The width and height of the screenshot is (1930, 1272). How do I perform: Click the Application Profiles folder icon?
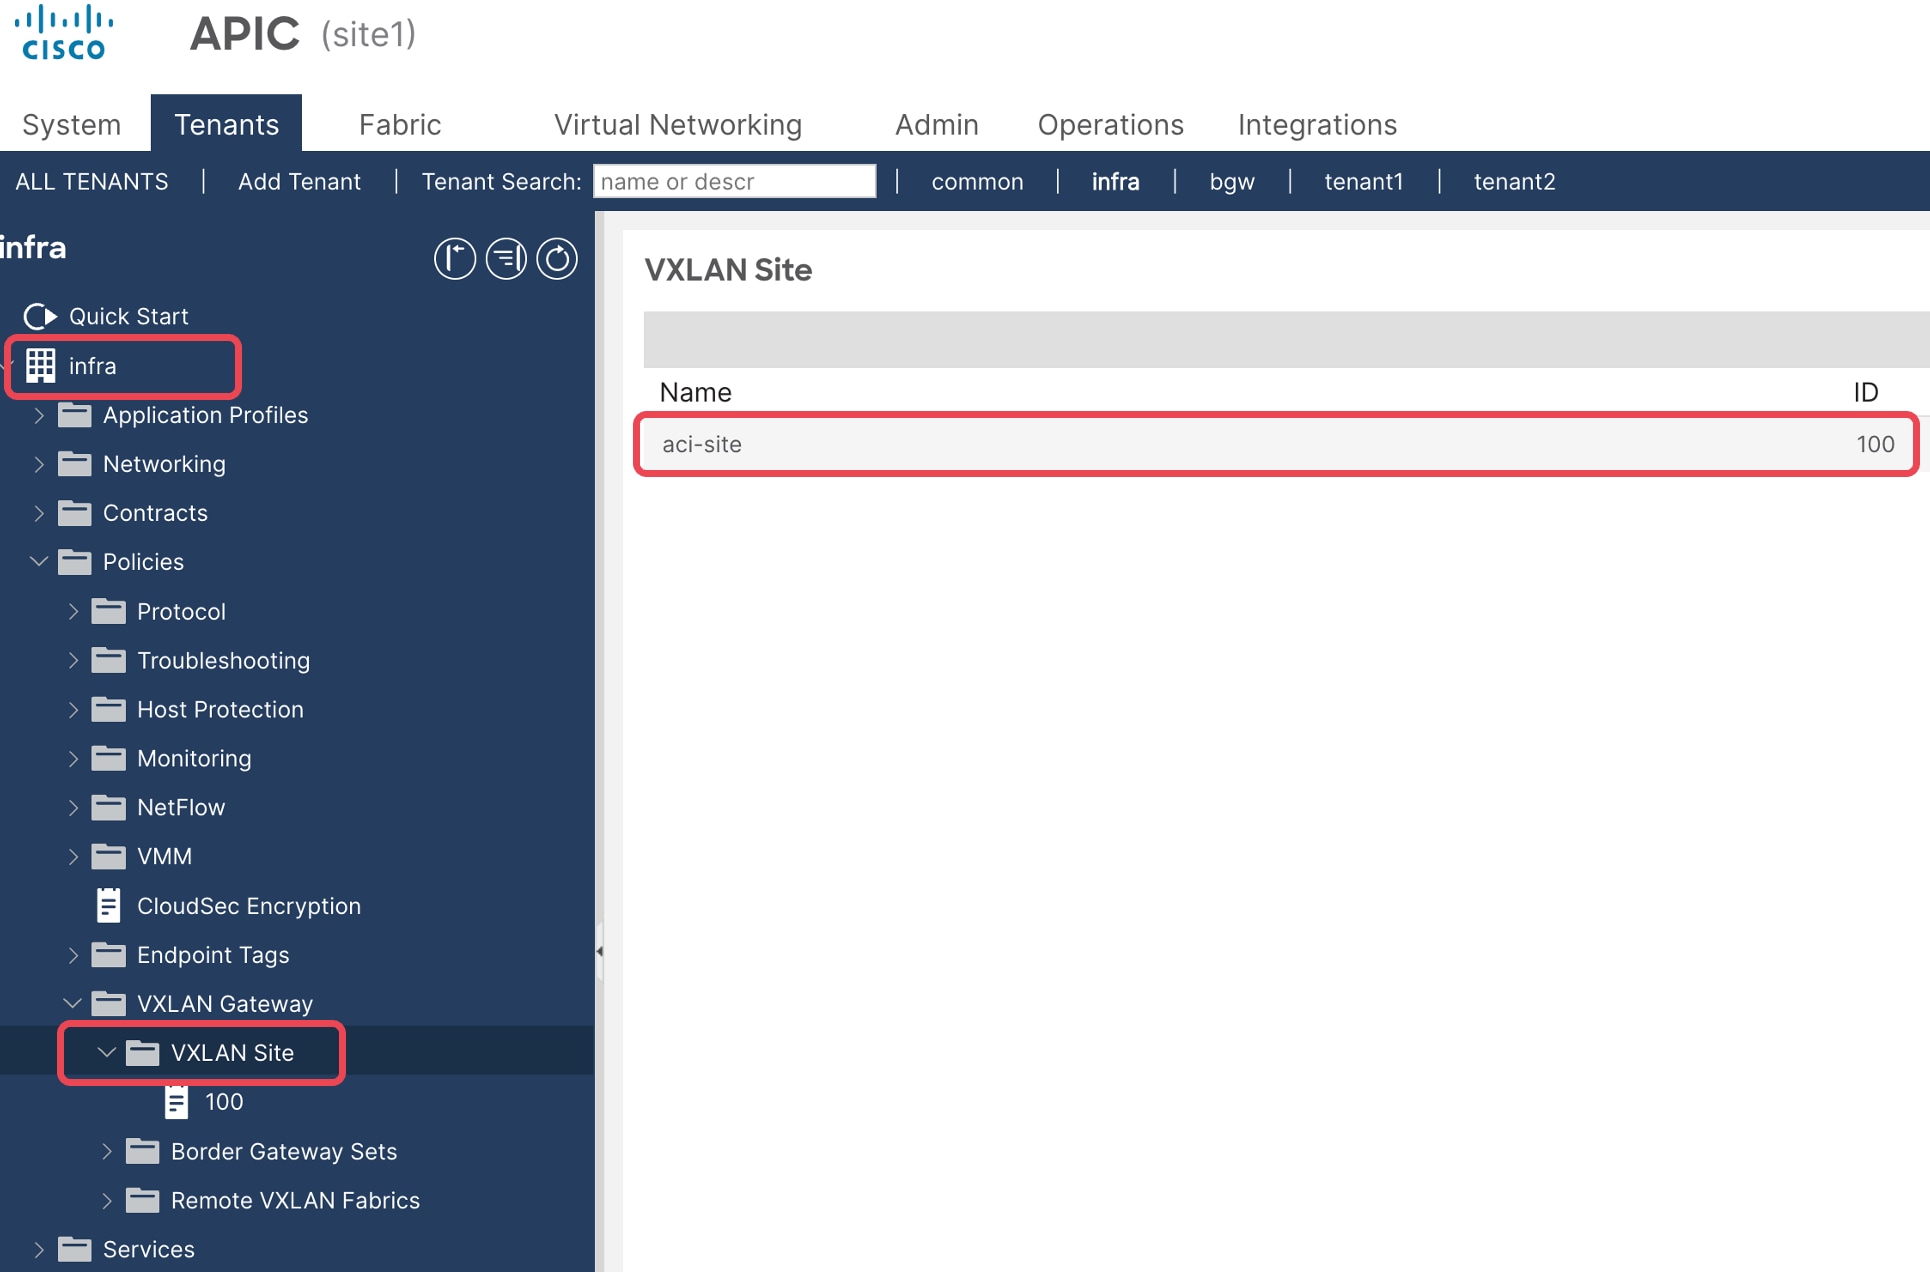point(75,415)
